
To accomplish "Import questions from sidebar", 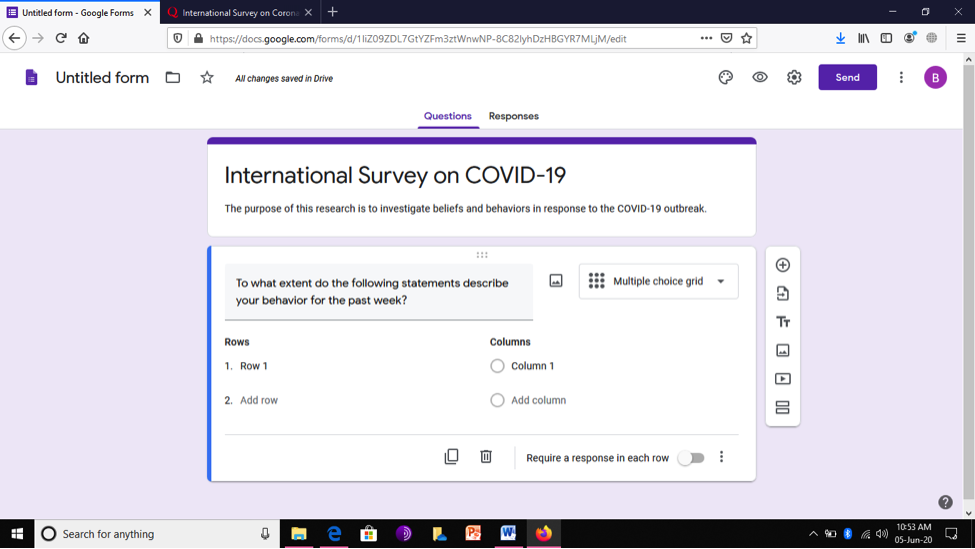I will click(x=782, y=293).
